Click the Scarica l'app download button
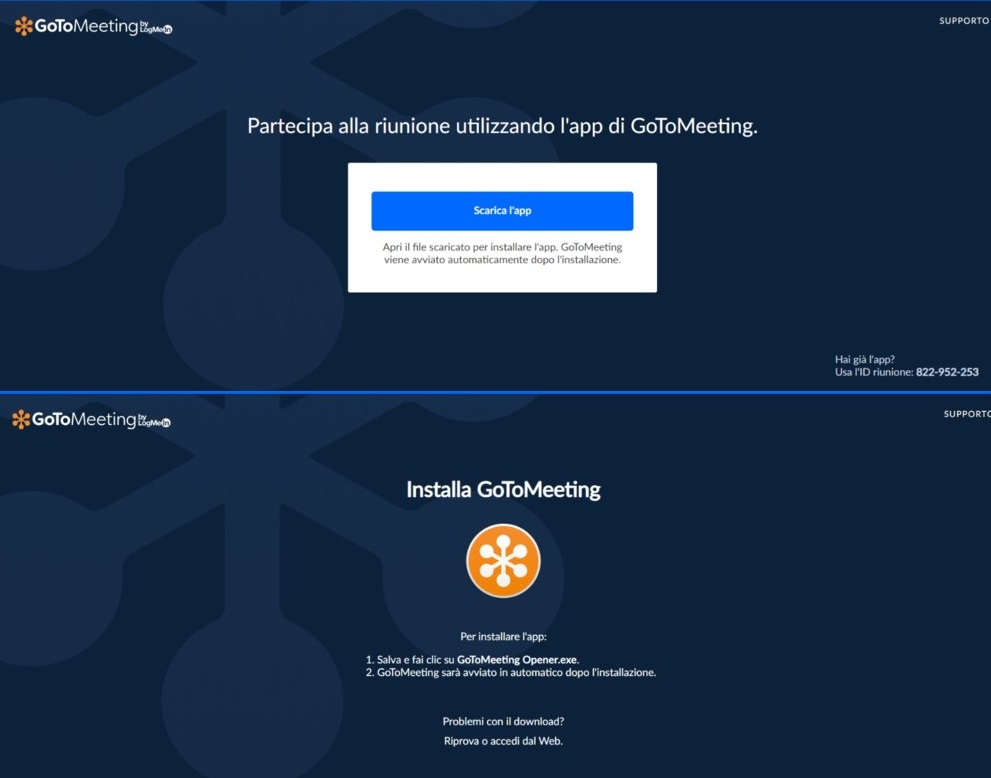991x778 pixels. click(502, 210)
